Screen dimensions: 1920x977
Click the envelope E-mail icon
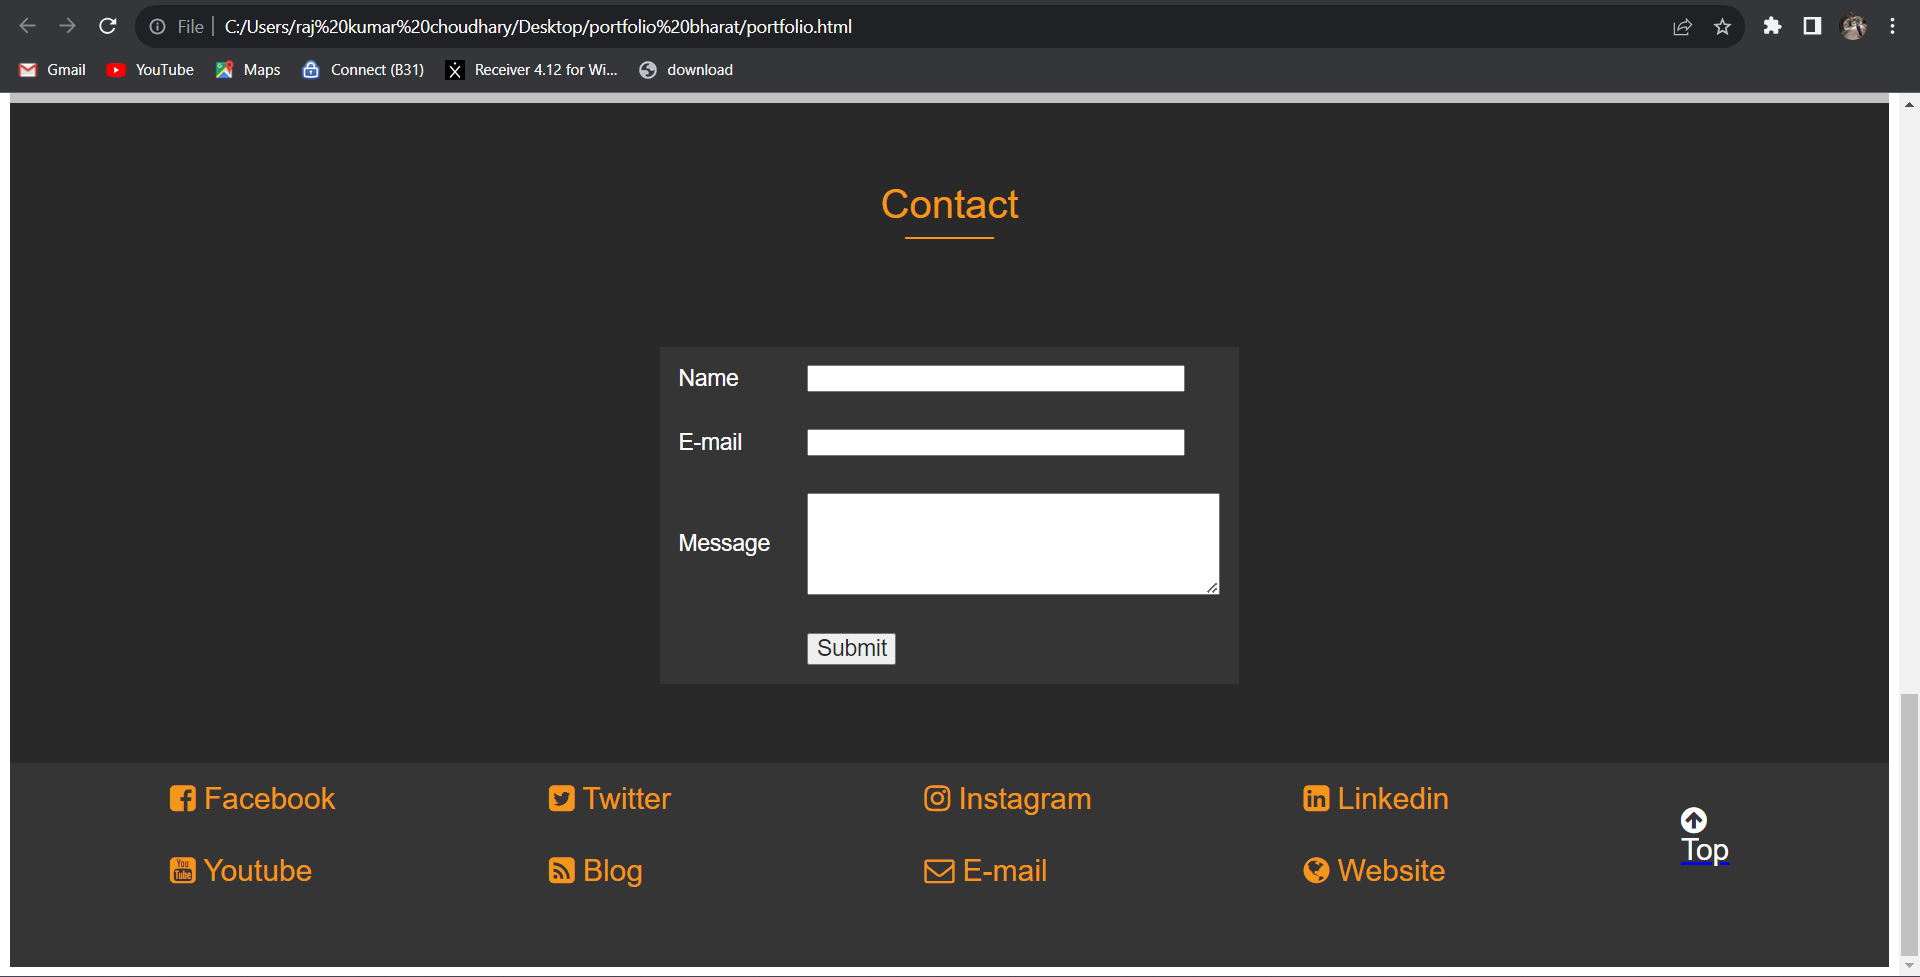(x=938, y=870)
